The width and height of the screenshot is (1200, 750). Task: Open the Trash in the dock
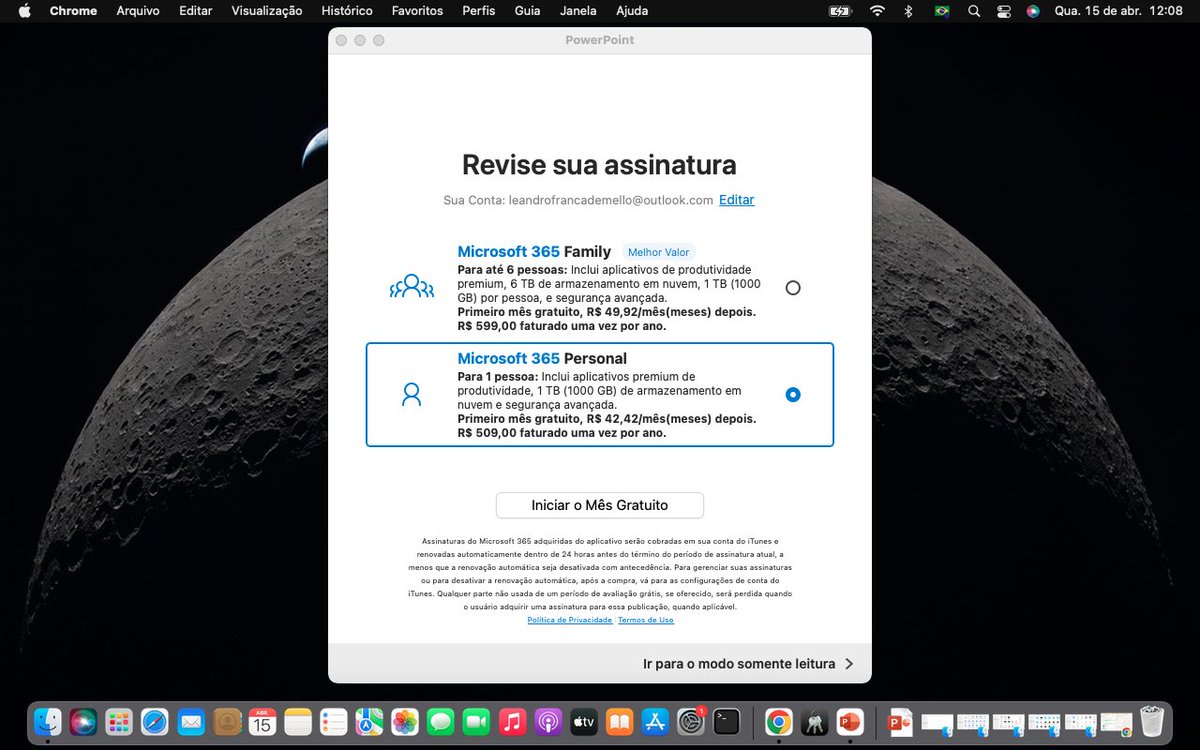(1152, 721)
